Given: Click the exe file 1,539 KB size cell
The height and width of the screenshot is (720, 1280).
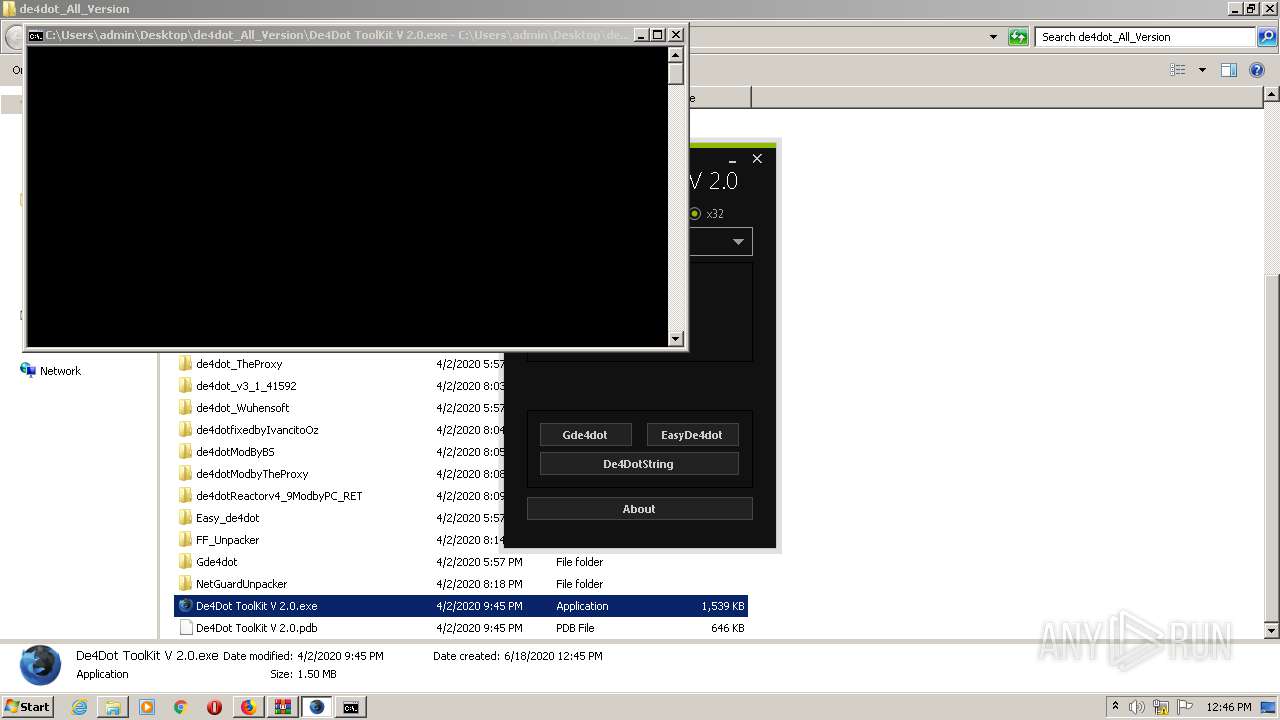Looking at the screenshot, I should pyautogui.click(x=722, y=606).
